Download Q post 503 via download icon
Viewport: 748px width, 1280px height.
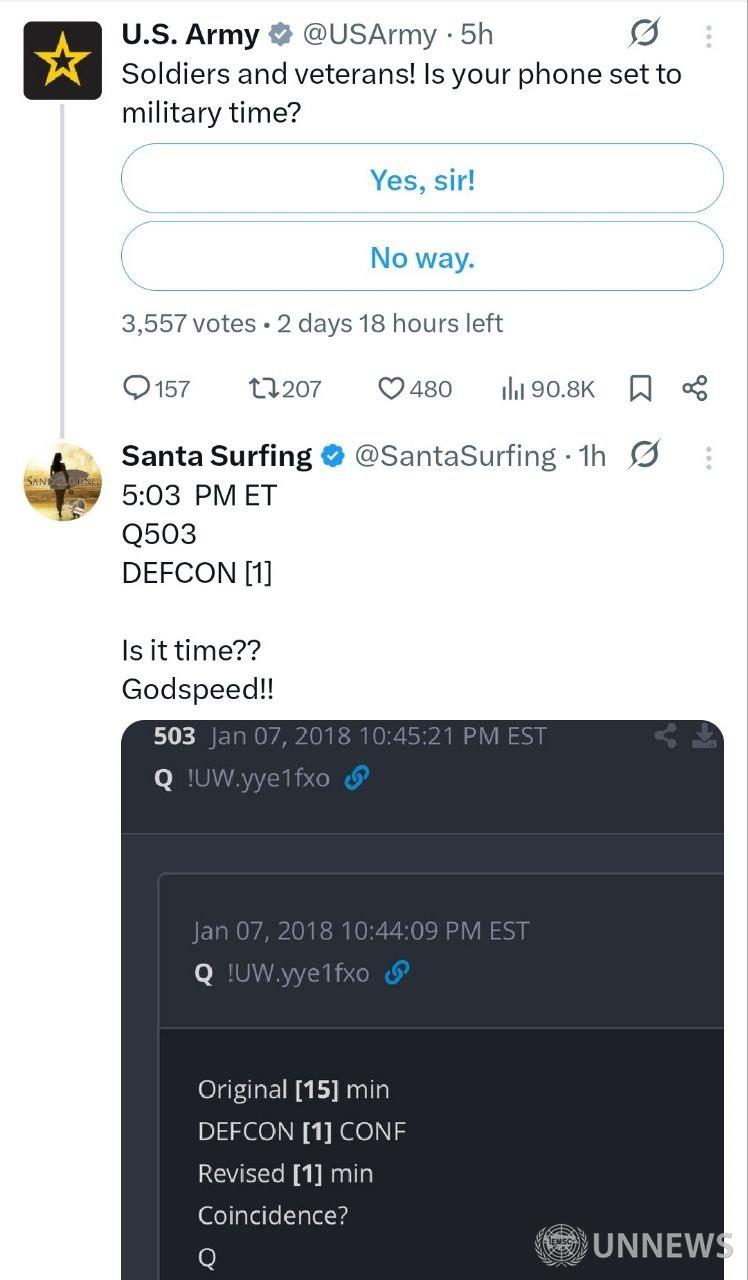click(705, 735)
